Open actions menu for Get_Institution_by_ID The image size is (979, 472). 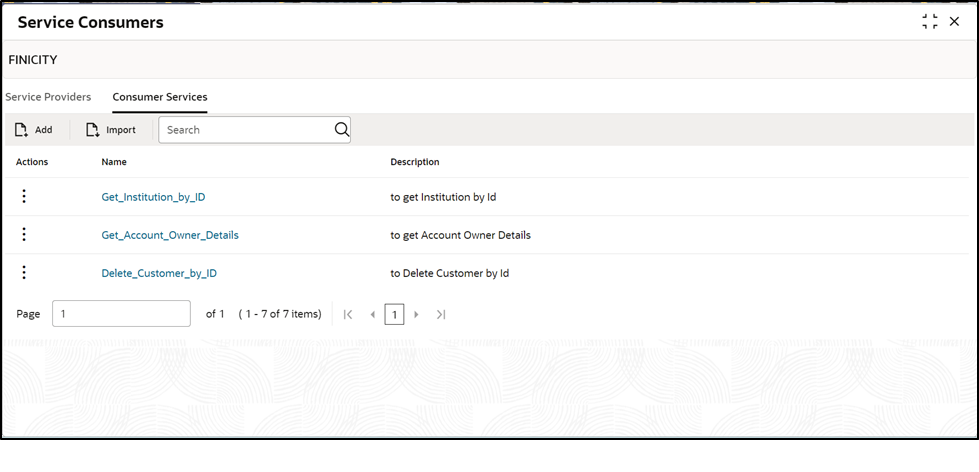(24, 196)
